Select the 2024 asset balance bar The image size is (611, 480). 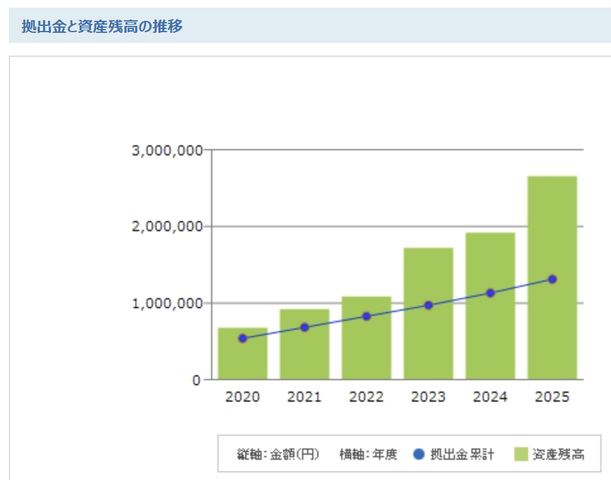pyautogui.click(x=491, y=306)
